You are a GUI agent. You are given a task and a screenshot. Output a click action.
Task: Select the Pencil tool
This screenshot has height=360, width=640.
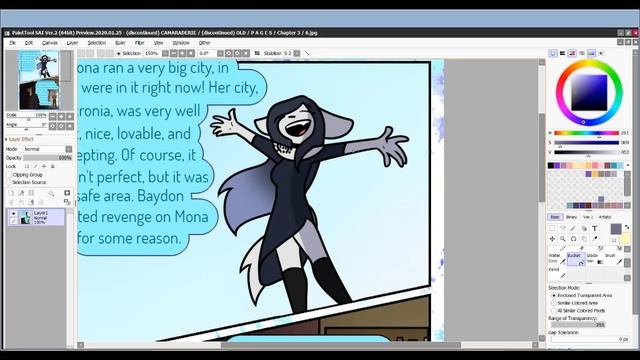click(x=557, y=273)
